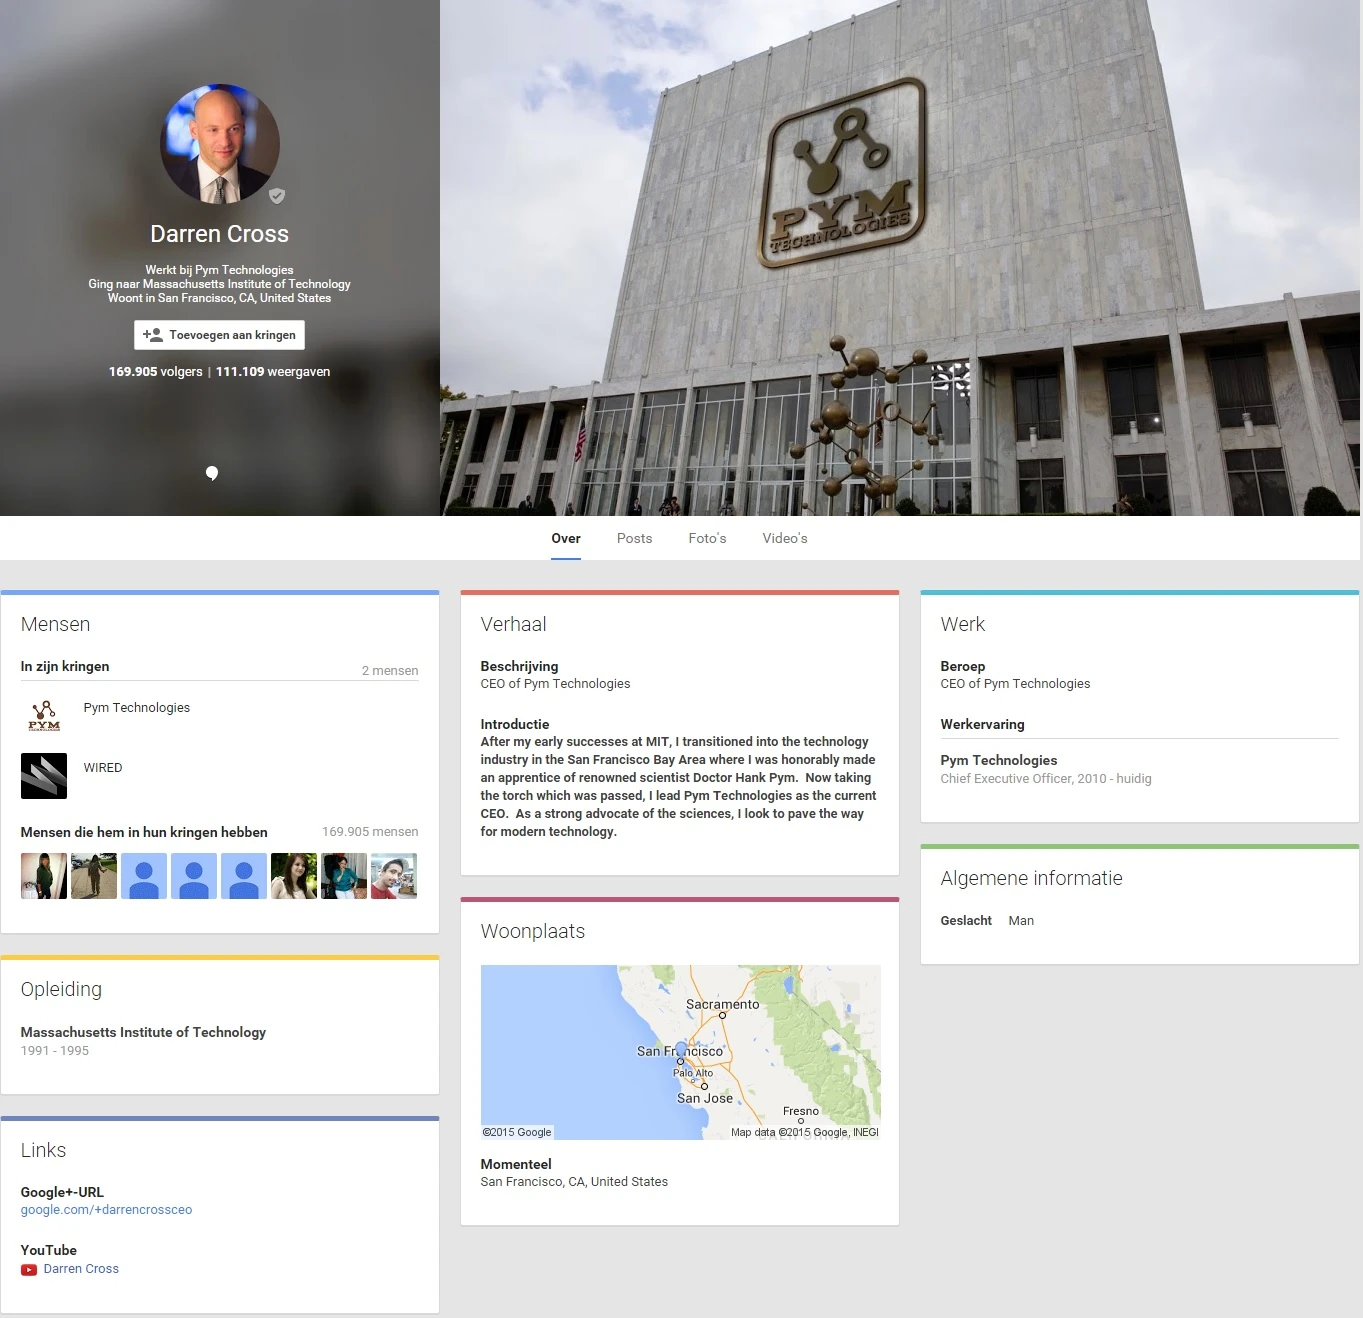This screenshot has height=1318, width=1363.
Task: Open the Video's tab
Action: [x=785, y=538]
